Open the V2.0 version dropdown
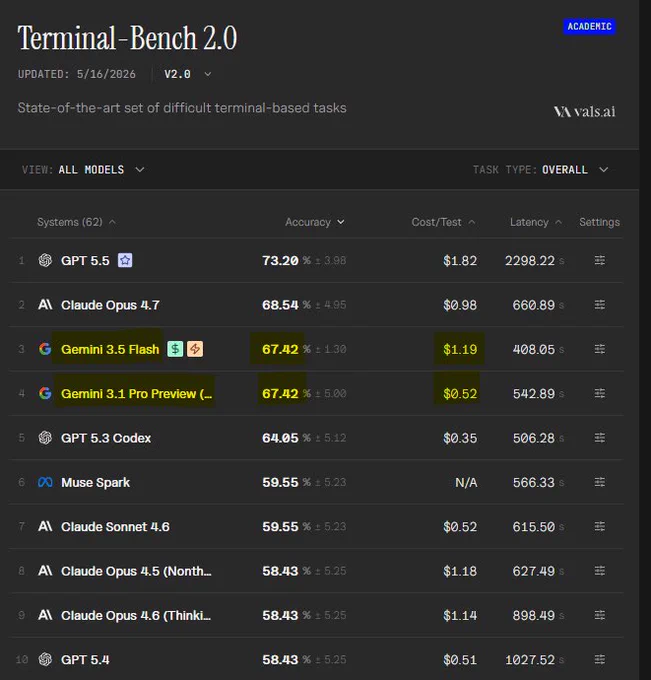This screenshot has width=651, height=680. click(187, 74)
